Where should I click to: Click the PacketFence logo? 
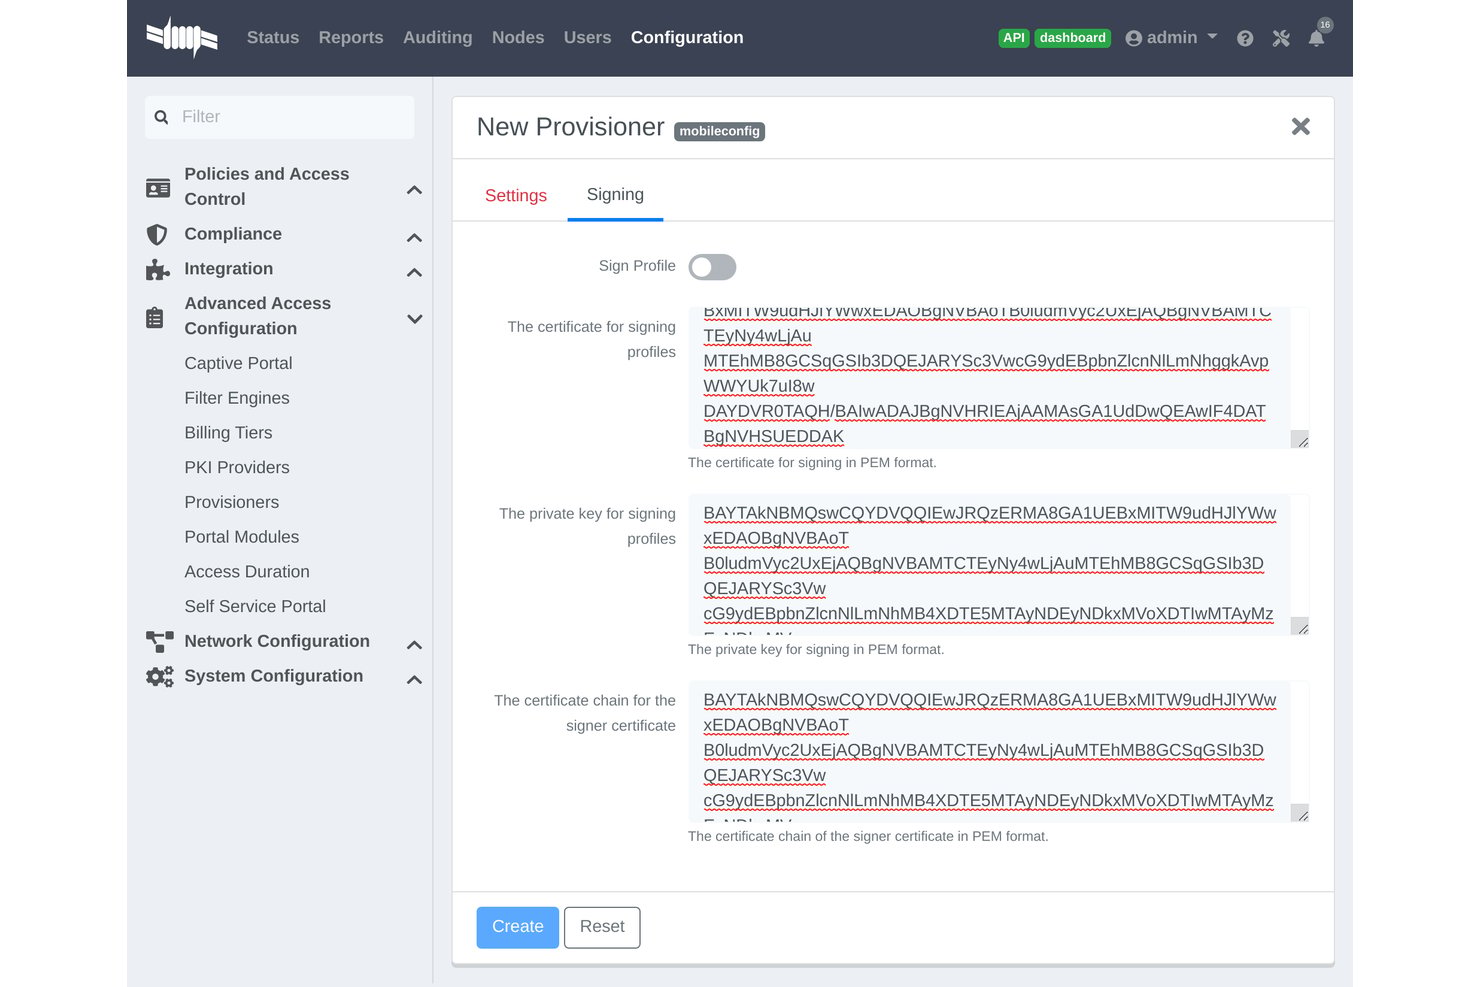click(182, 38)
